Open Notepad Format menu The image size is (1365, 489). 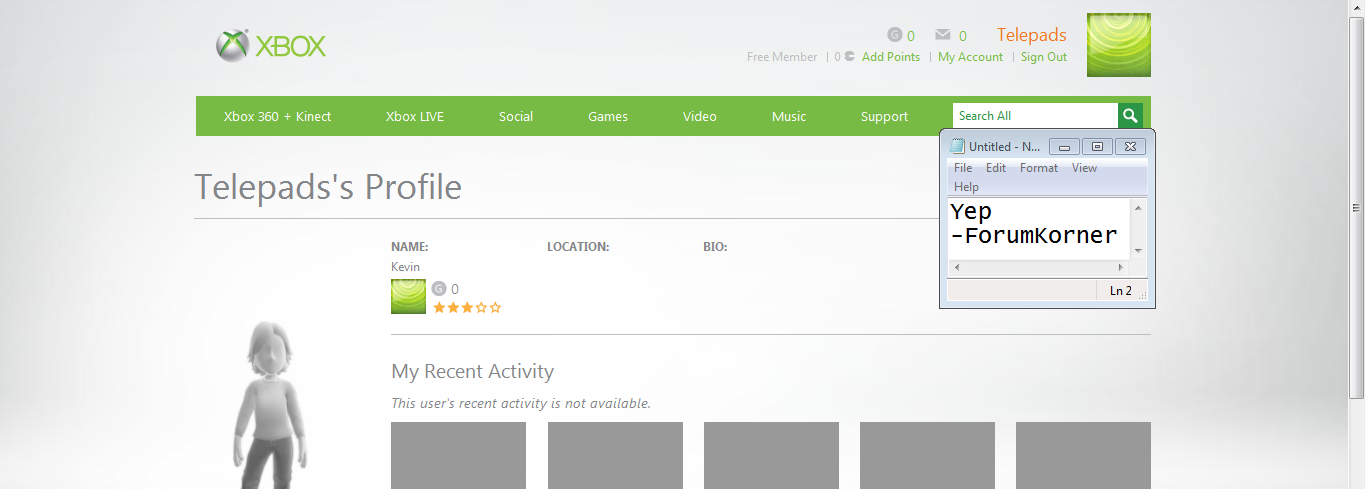(x=1039, y=168)
